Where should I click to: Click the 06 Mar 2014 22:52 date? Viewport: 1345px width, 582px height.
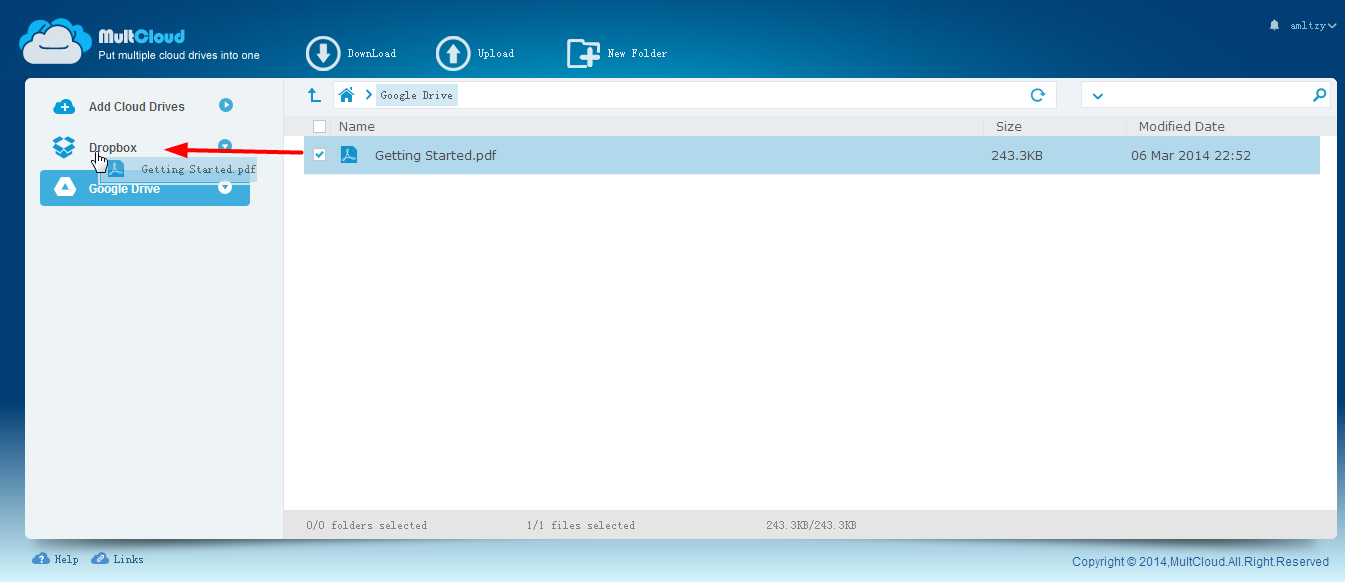click(1191, 155)
